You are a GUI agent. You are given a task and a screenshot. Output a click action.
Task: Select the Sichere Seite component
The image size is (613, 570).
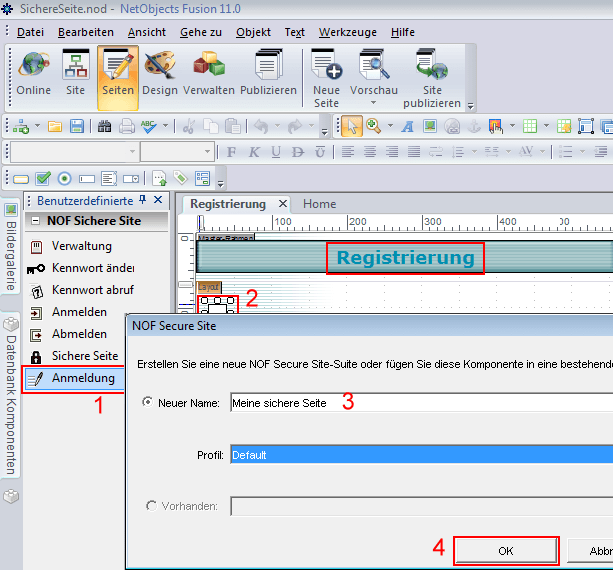click(x=76, y=356)
